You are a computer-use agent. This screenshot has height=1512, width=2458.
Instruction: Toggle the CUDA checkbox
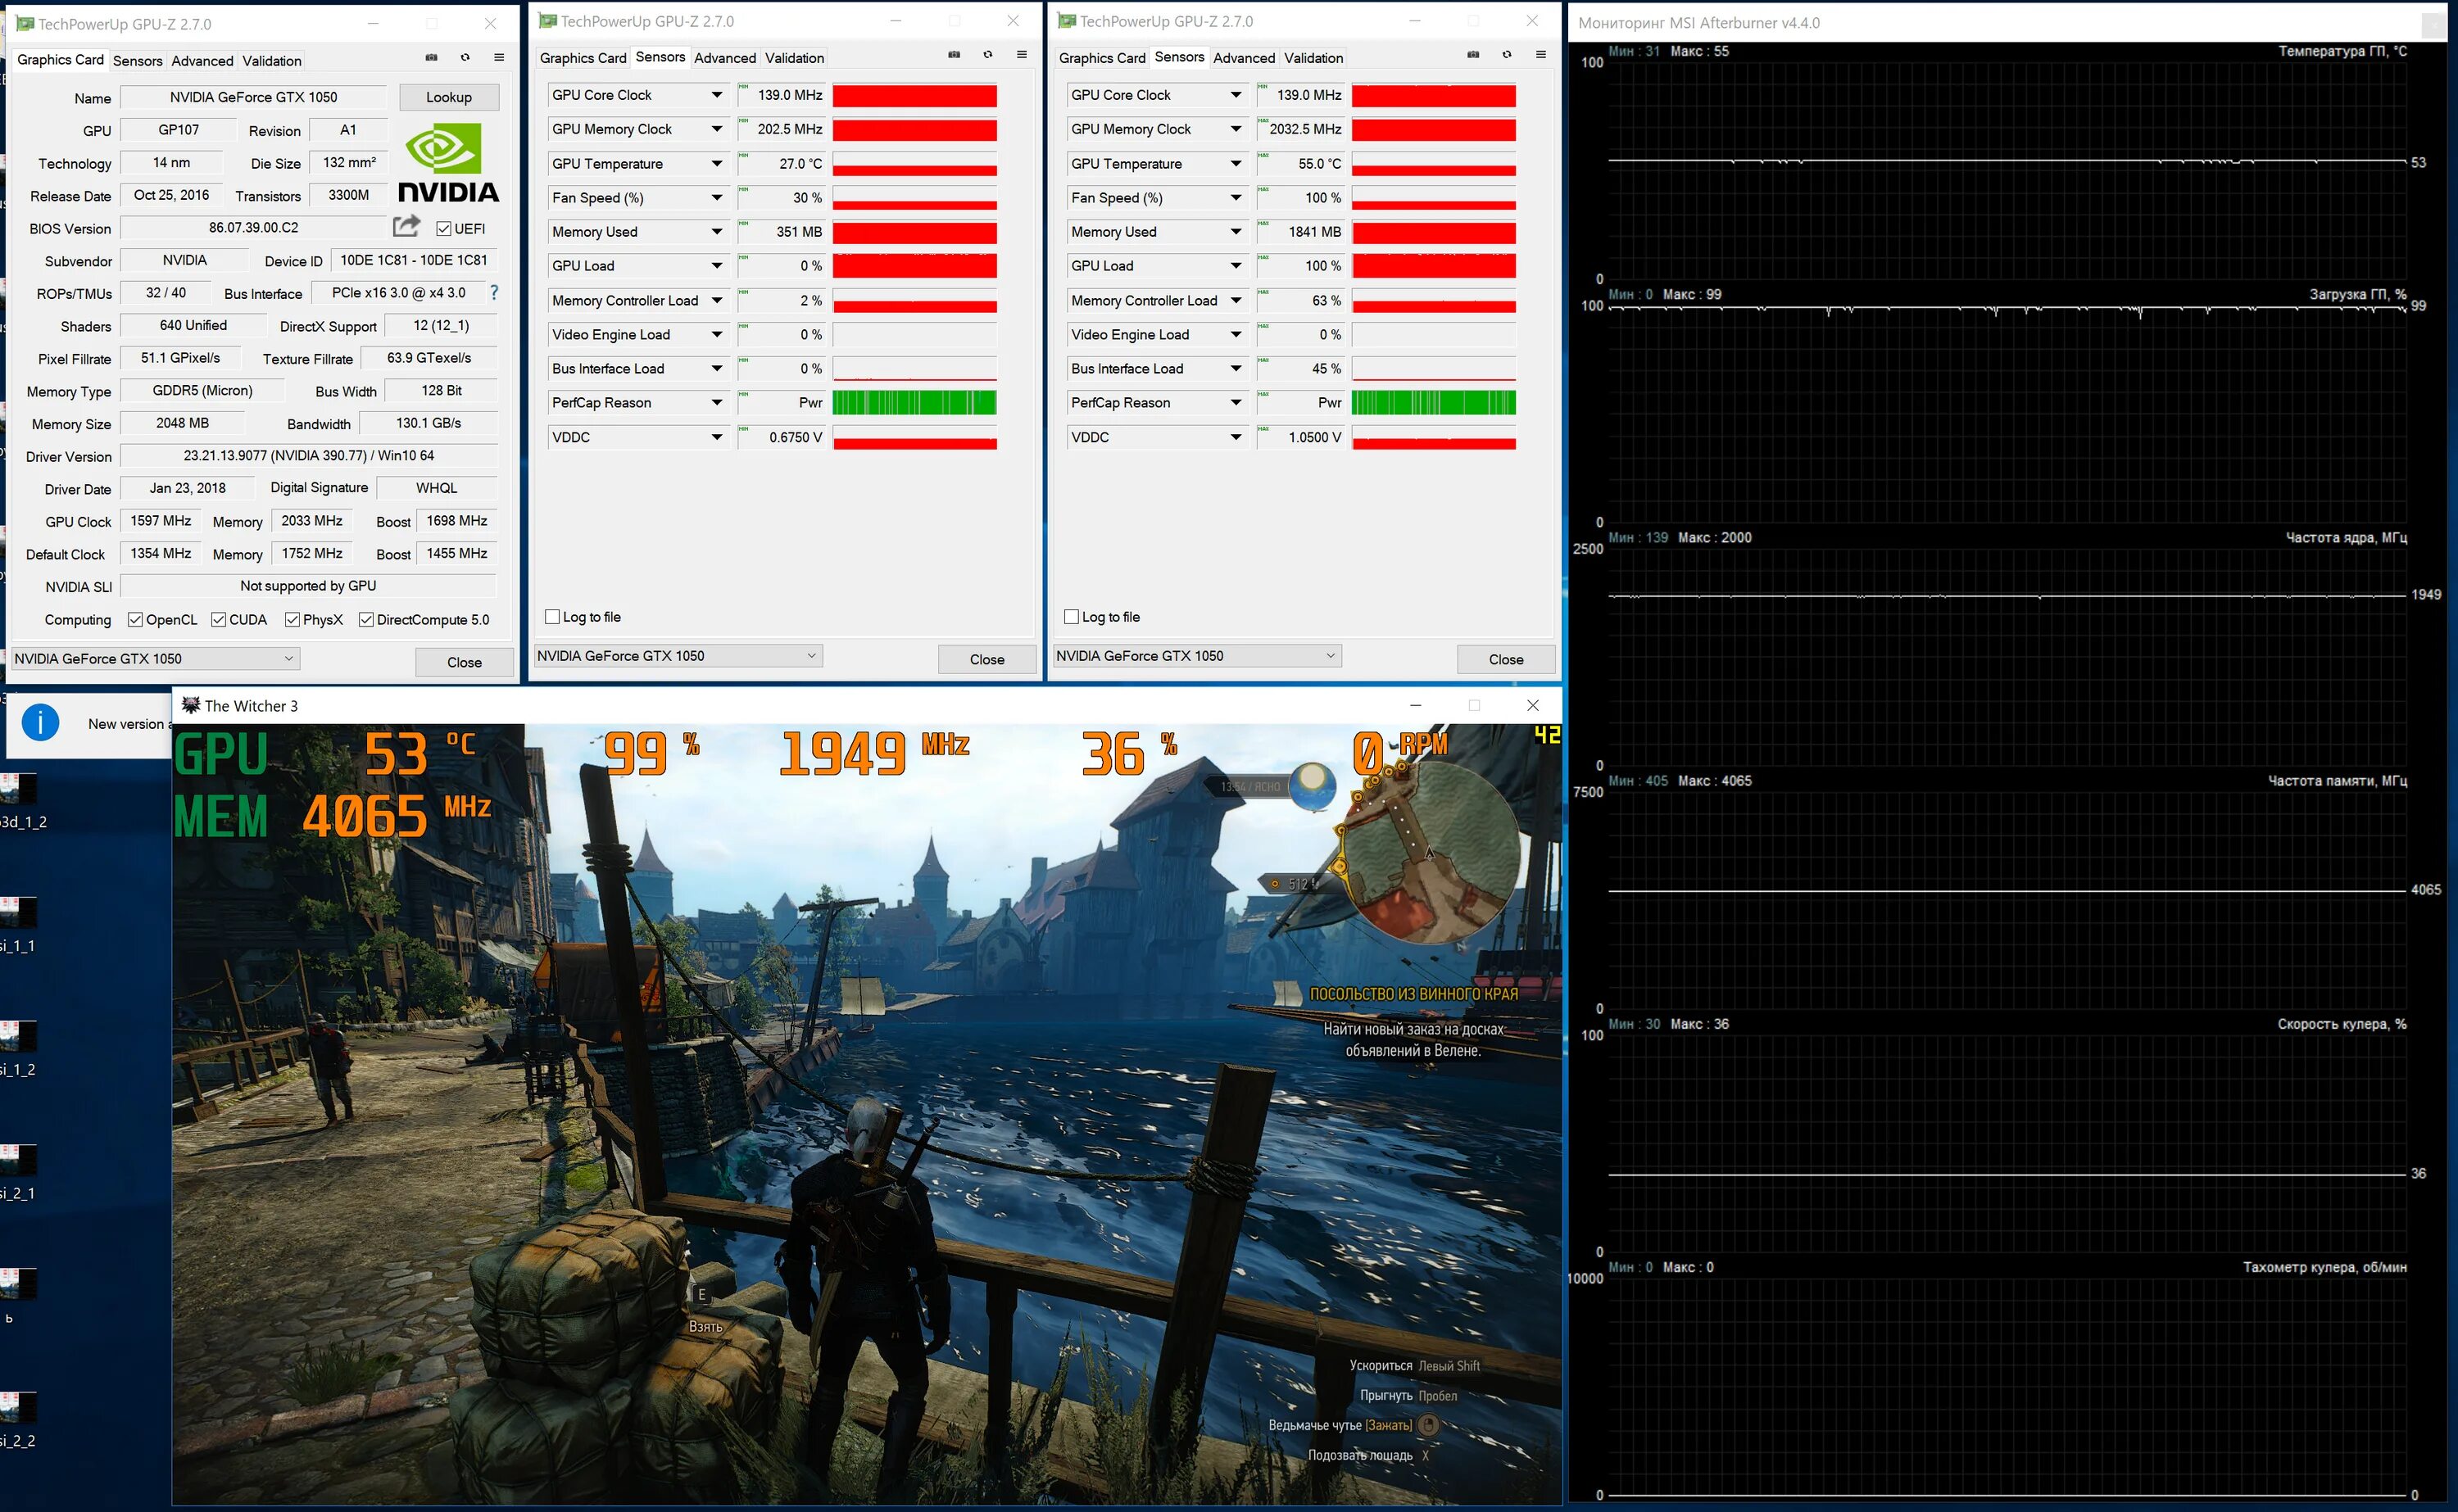[218, 620]
